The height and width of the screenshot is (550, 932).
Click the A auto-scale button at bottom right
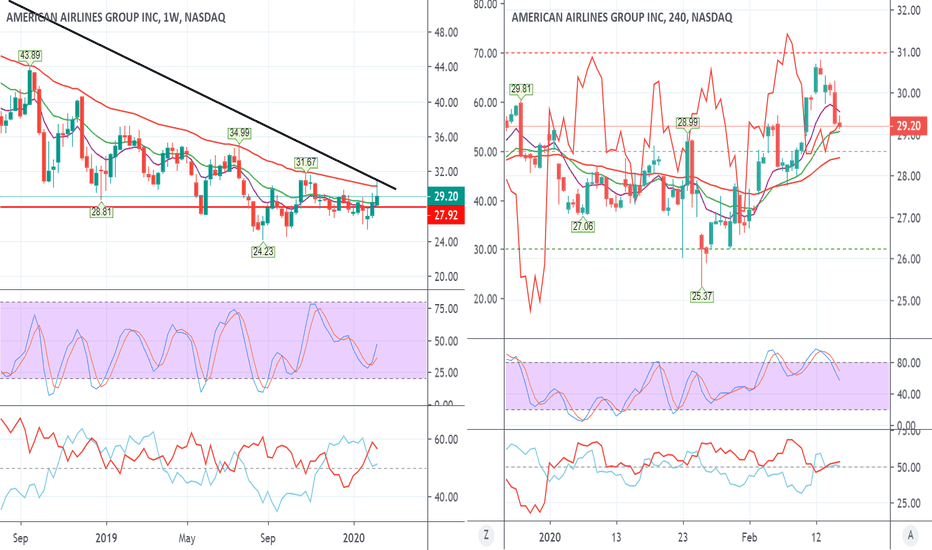coord(910,535)
